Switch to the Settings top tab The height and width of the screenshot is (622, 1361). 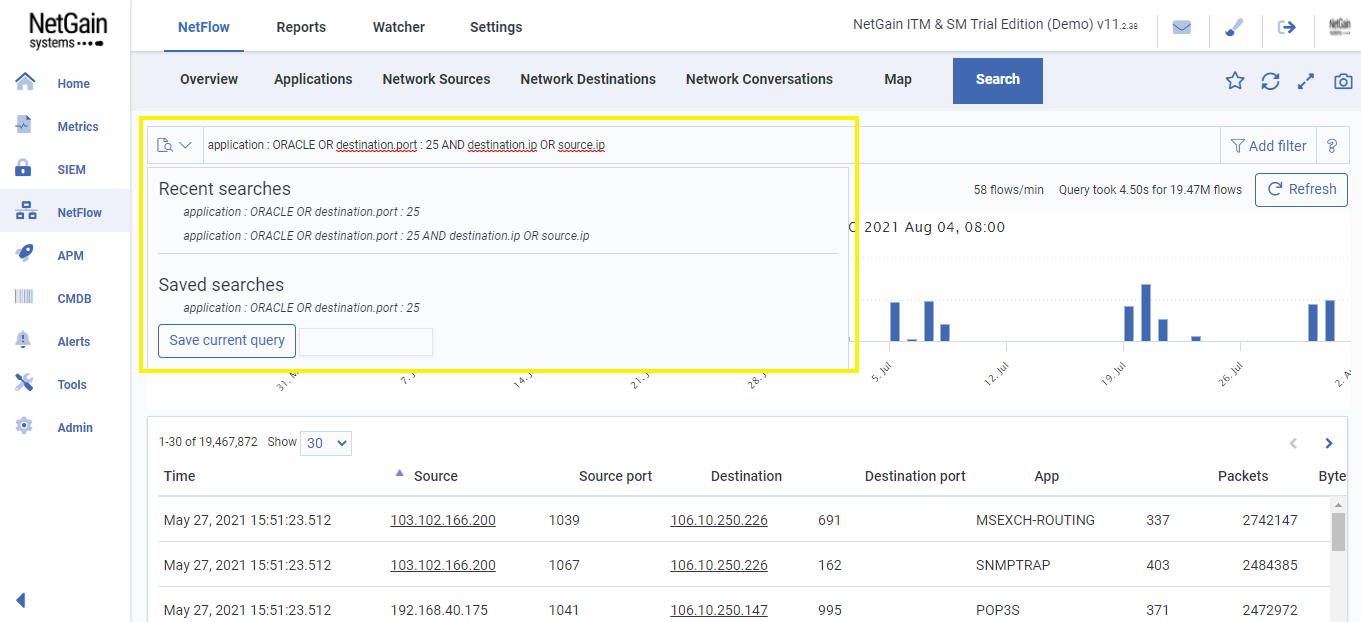point(496,27)
